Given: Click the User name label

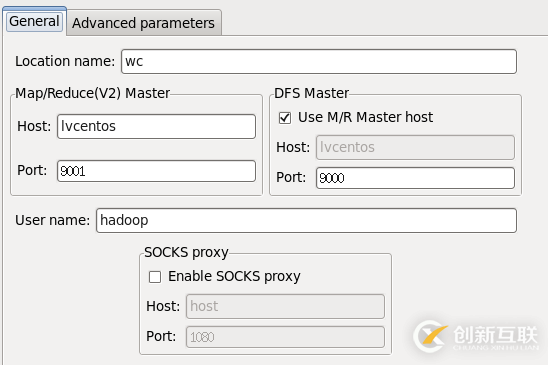Looking at the screenshot, I should [52, 221].
